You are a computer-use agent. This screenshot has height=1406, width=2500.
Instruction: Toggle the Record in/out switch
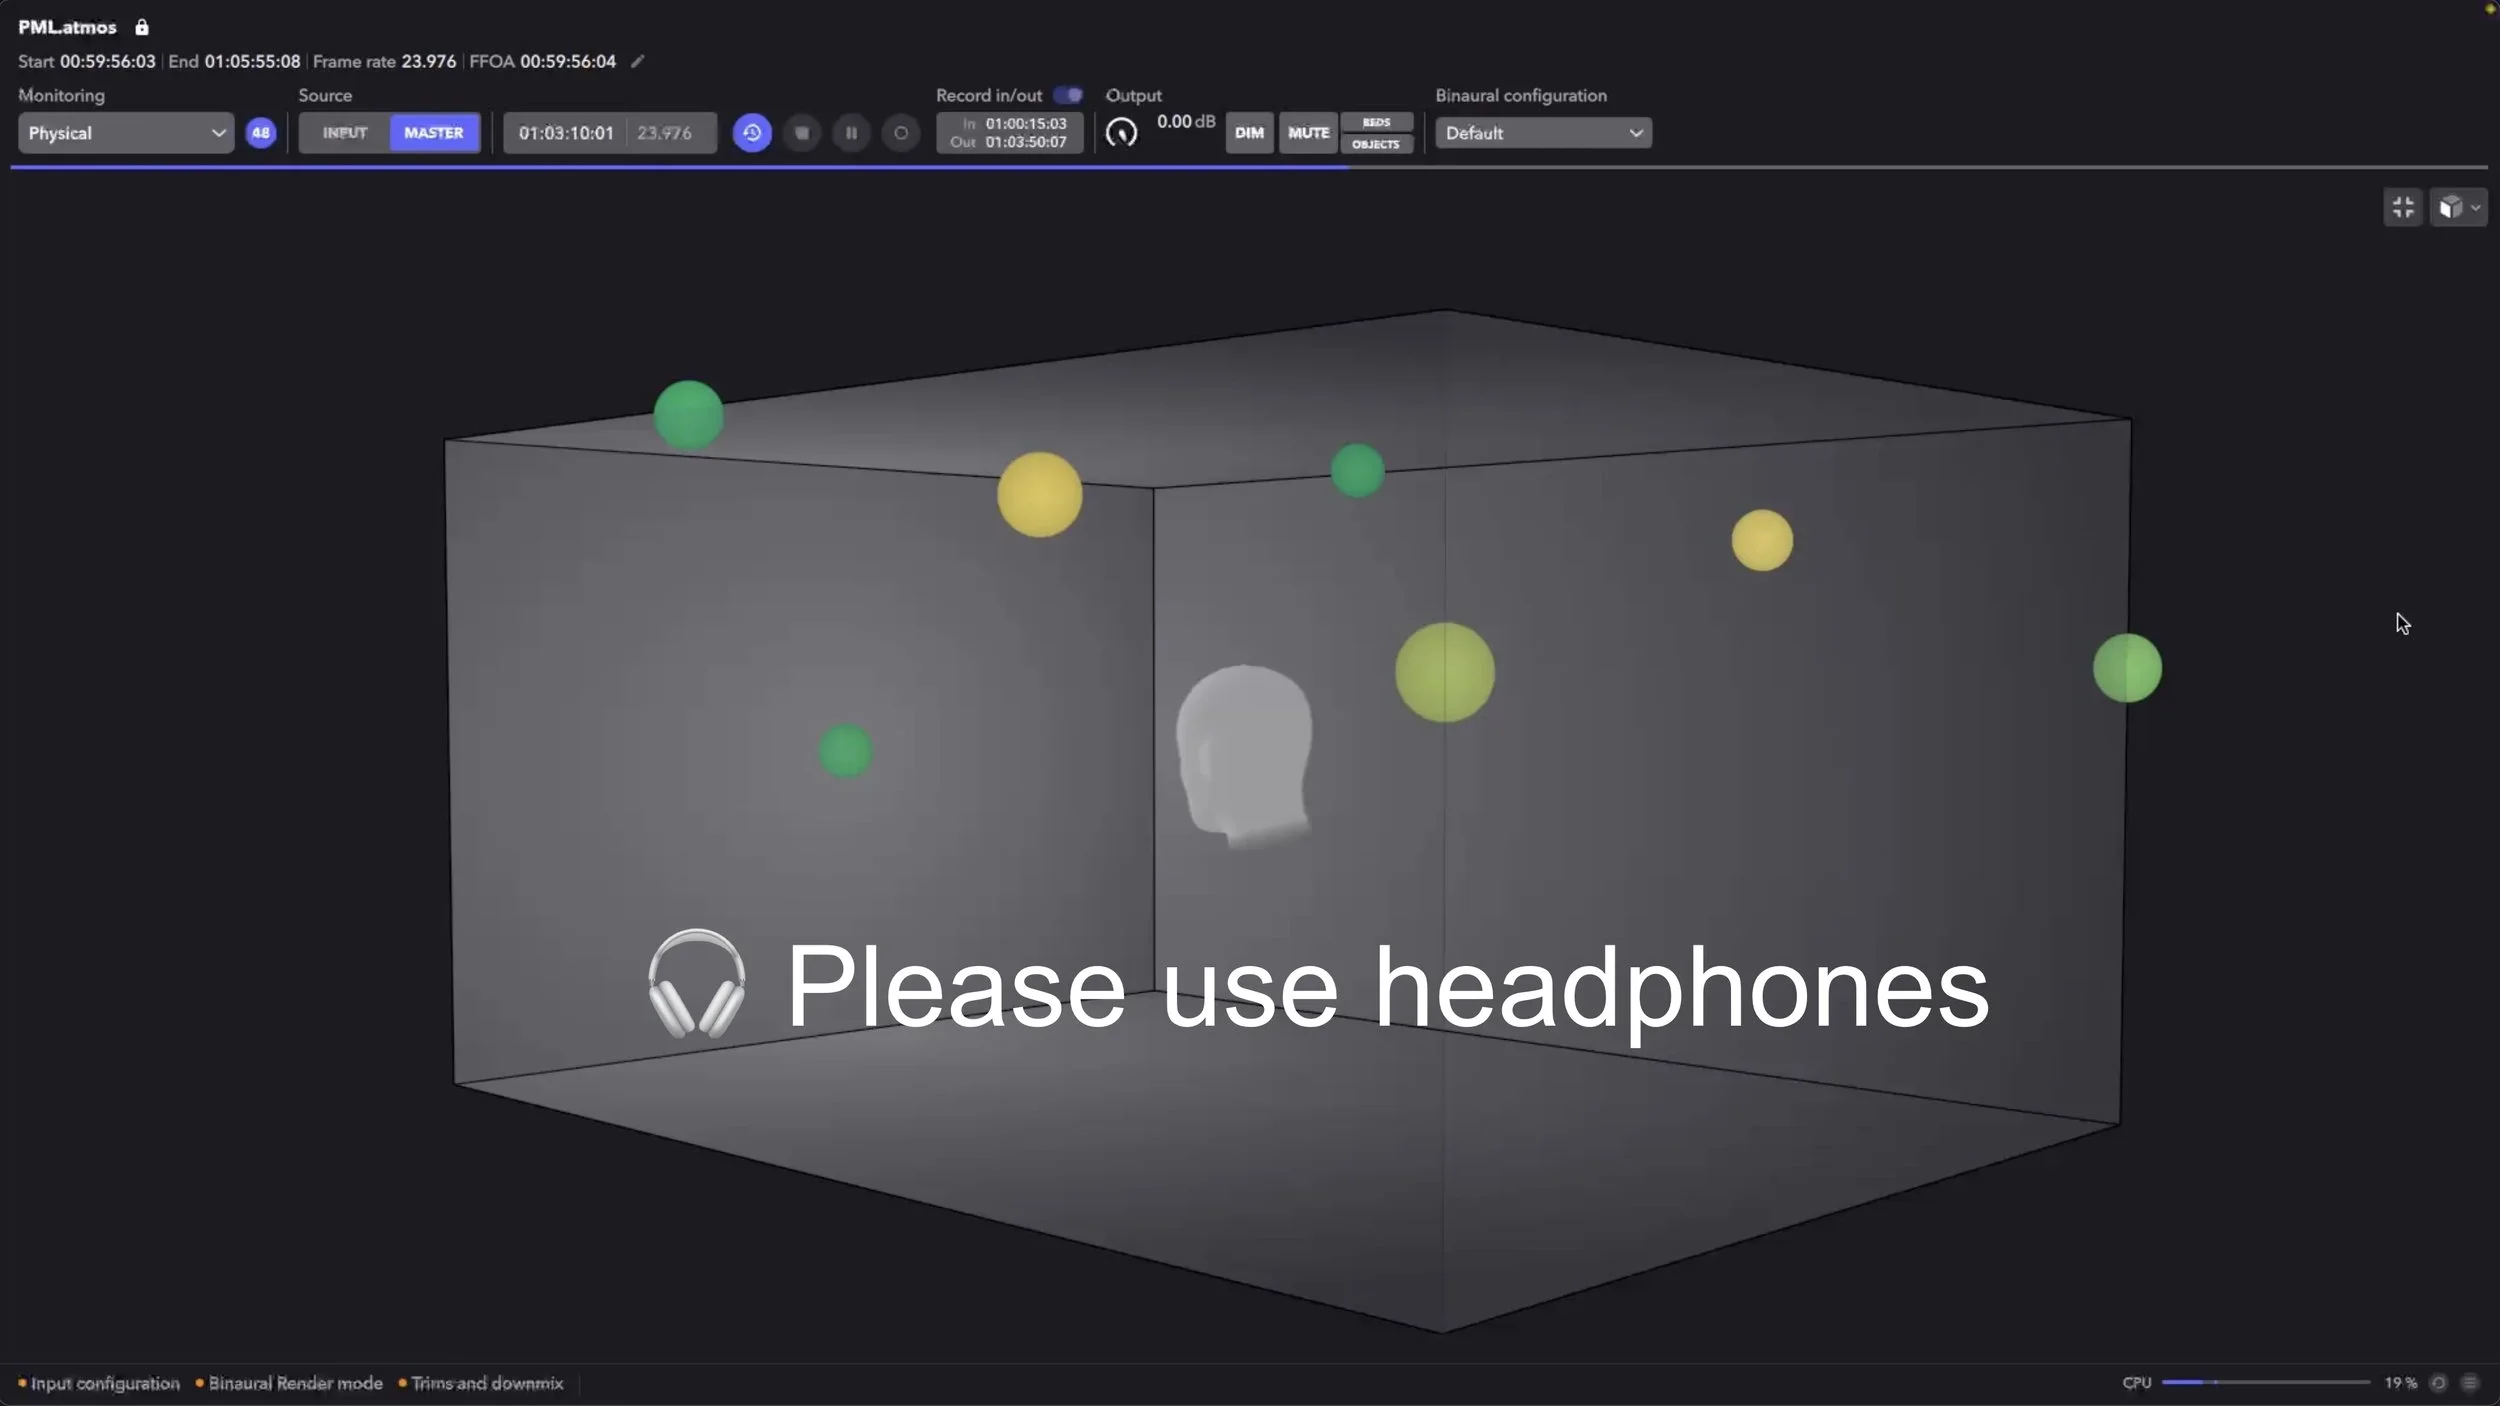click(1068, 95)
